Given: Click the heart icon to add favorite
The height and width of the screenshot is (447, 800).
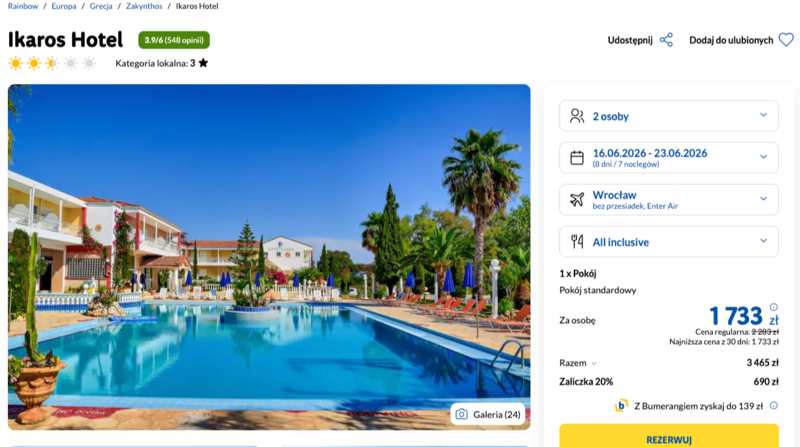Looking at the screenshot, I should coord(786,40).
